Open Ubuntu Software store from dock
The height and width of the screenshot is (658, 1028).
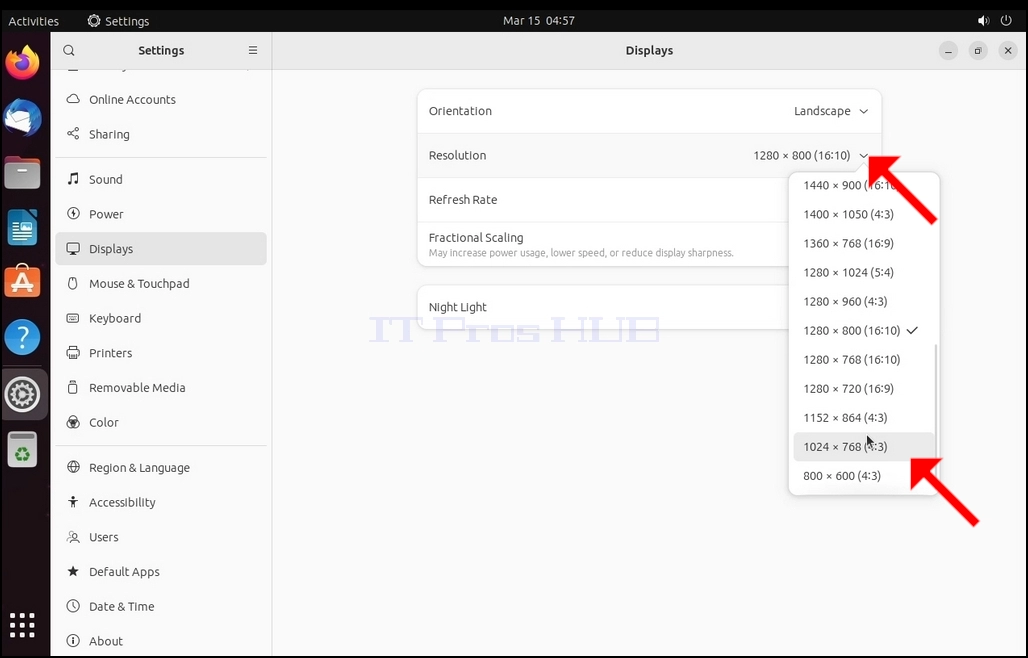tap(22, 281)
